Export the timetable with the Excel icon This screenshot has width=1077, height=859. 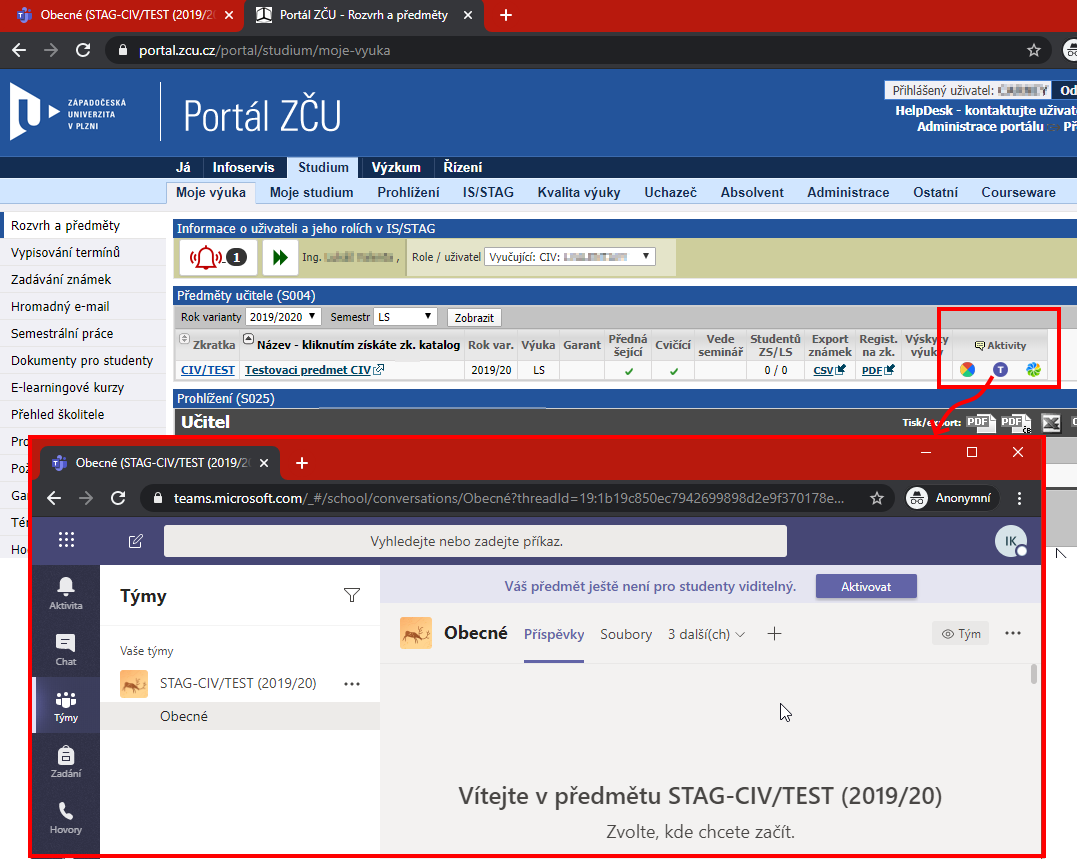1051,423
